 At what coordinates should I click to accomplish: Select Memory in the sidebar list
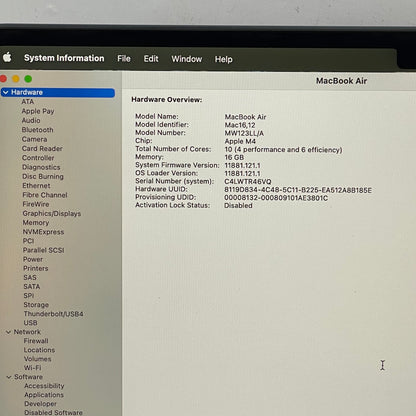click(36, 222)
